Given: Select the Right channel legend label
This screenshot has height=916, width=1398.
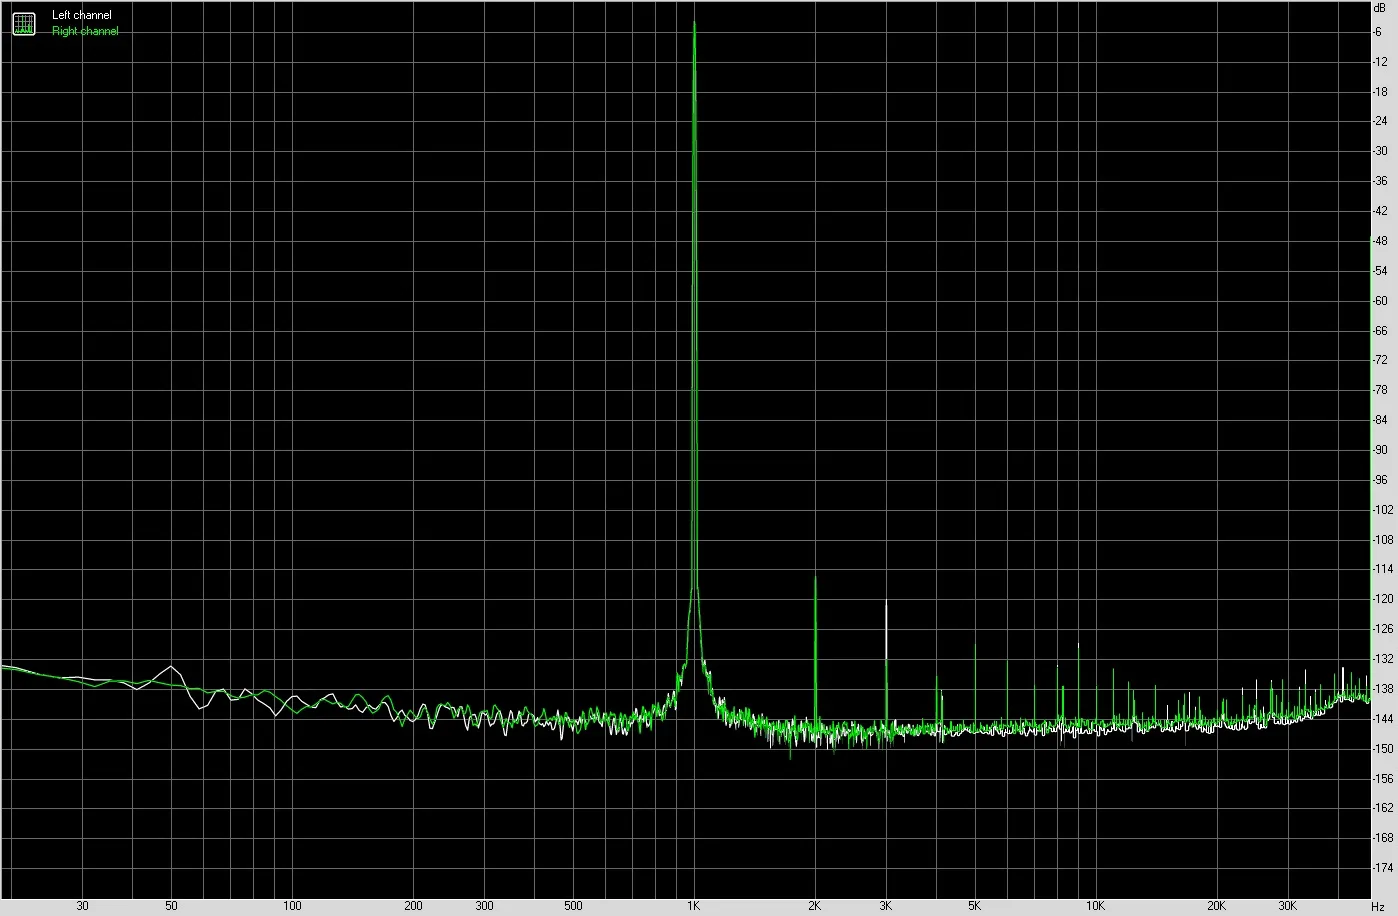Looking at the screenshot, I should point(85,31).
